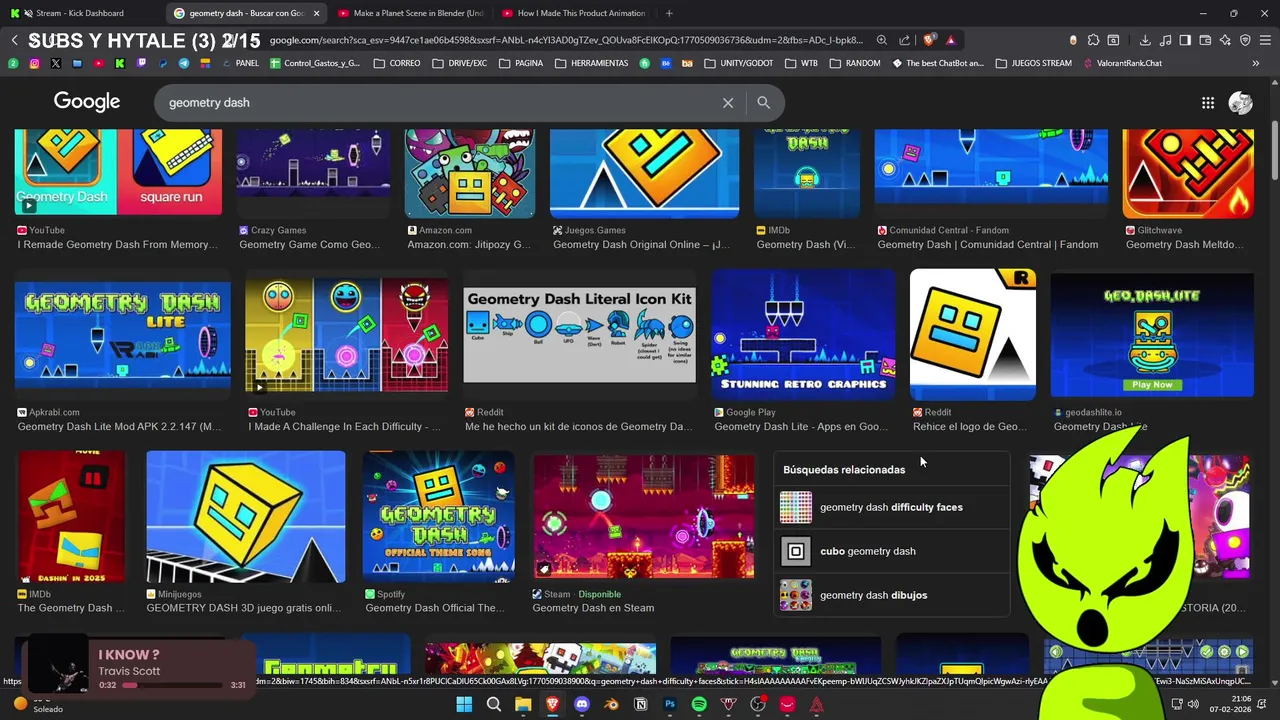1280x720 pixels.
Task: Select related search cubo geometry dash
Action: coord(891,551)
